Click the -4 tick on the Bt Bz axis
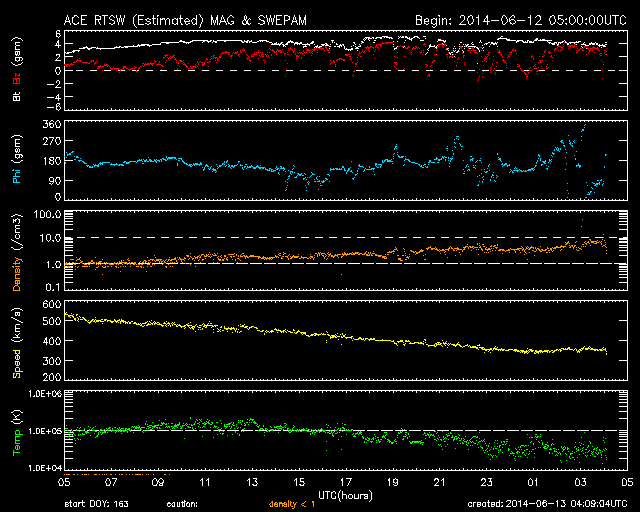Screen dimensions: 640x512 [54, 97]
